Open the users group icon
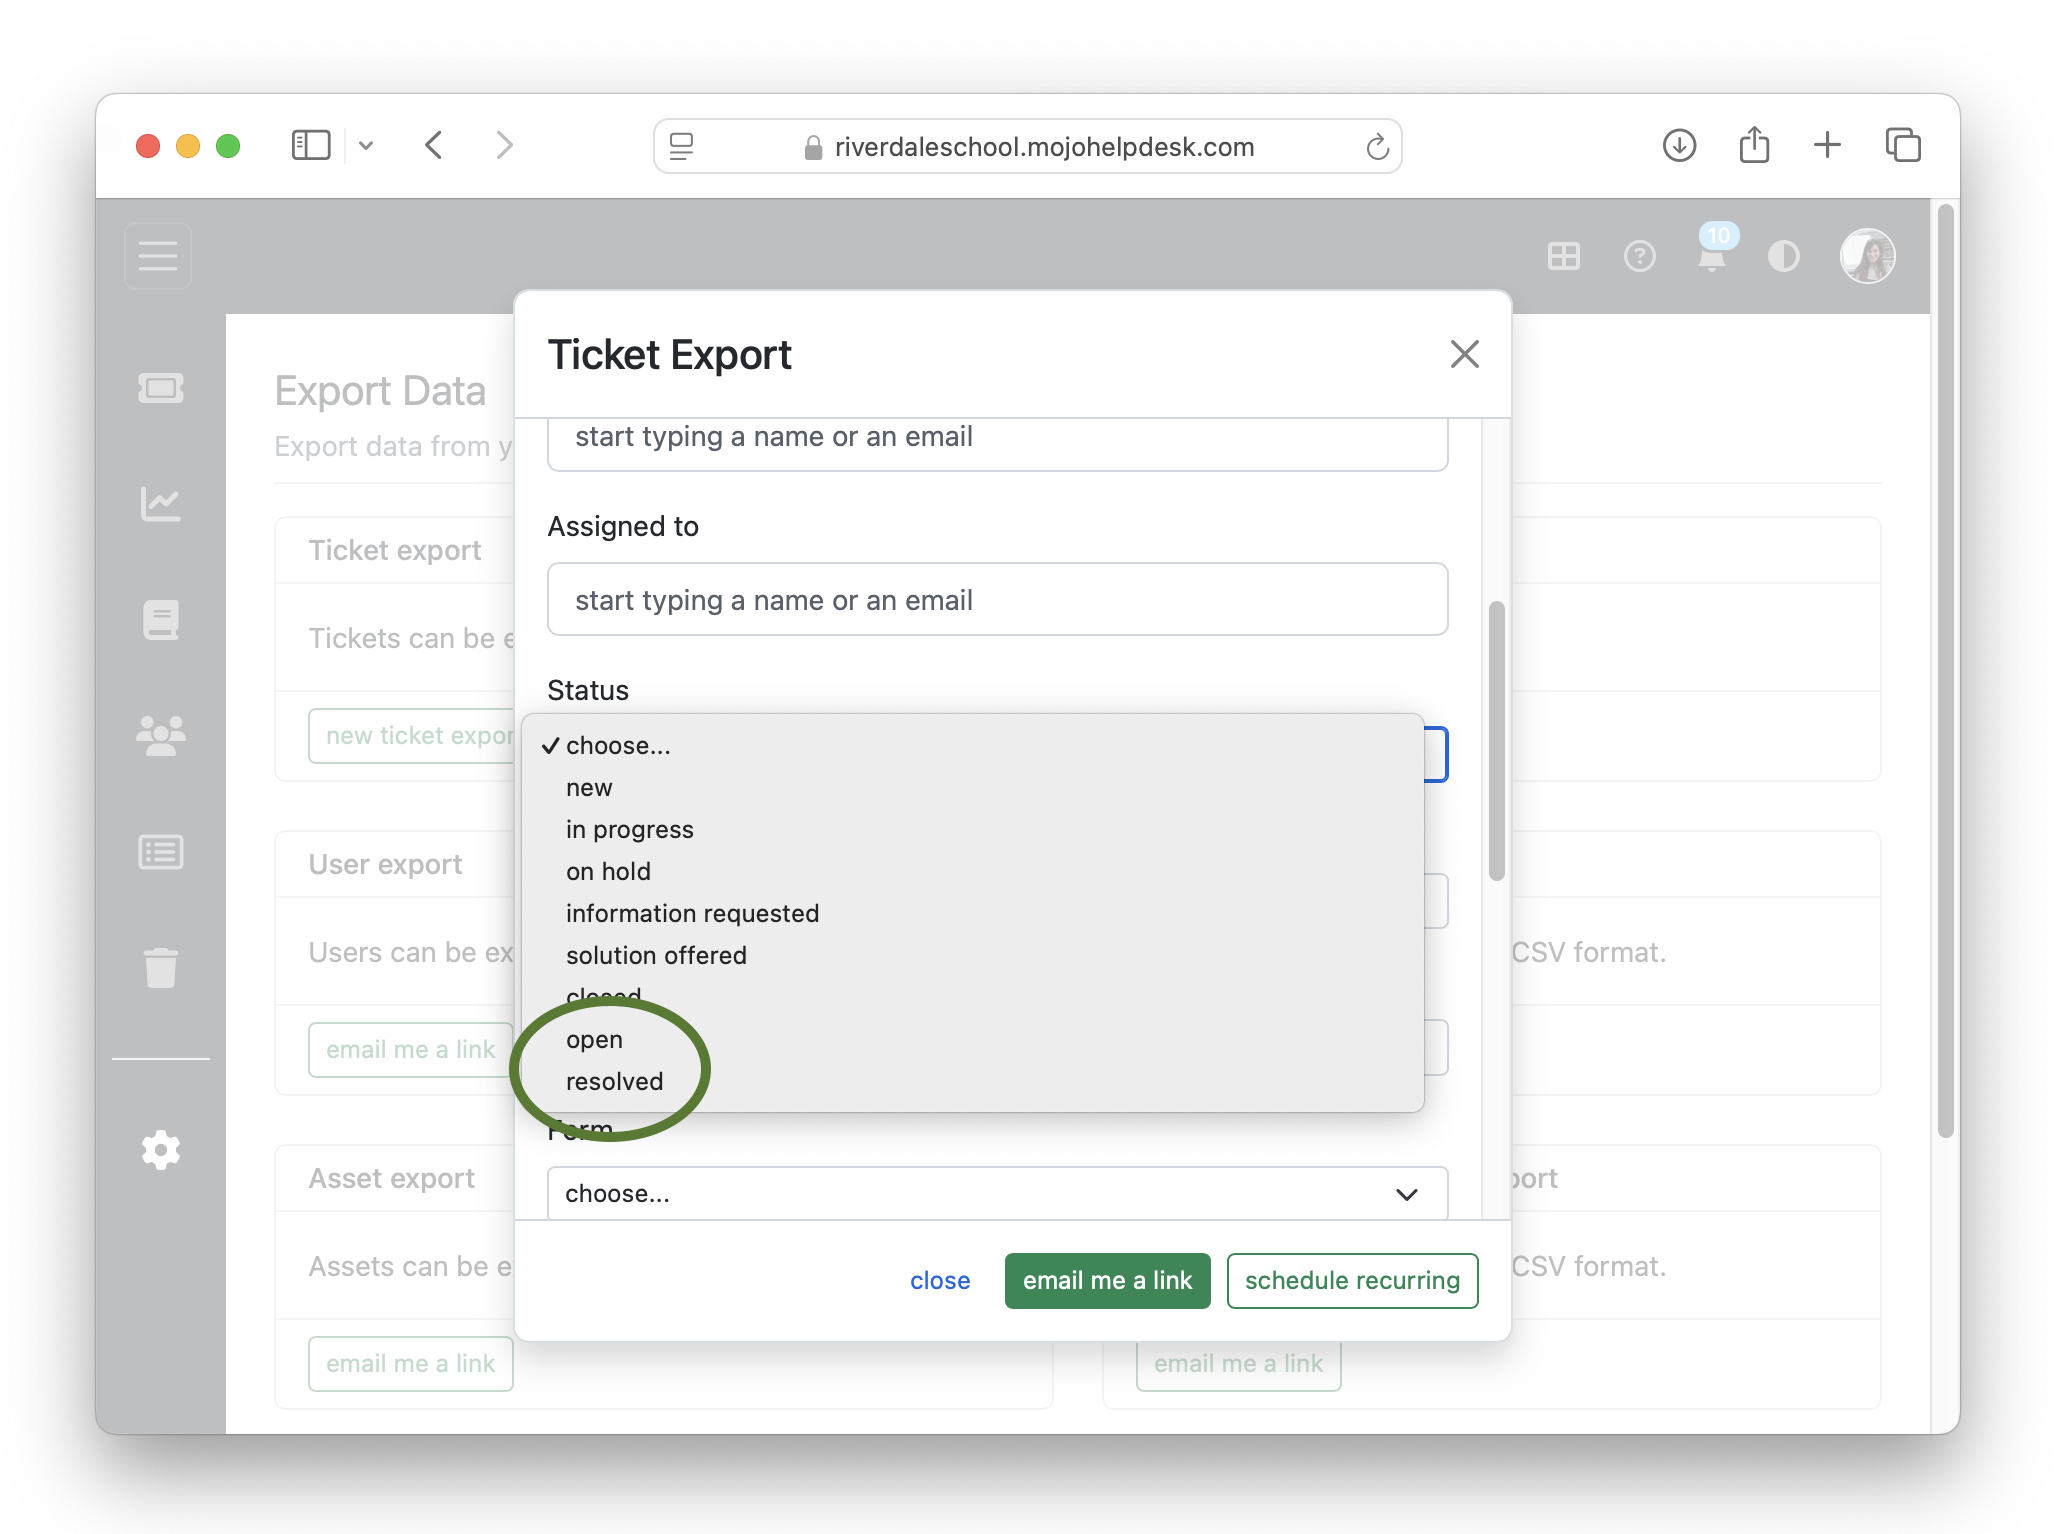This screenshot has height=1534, width=2058. click(x=160, y=736)
